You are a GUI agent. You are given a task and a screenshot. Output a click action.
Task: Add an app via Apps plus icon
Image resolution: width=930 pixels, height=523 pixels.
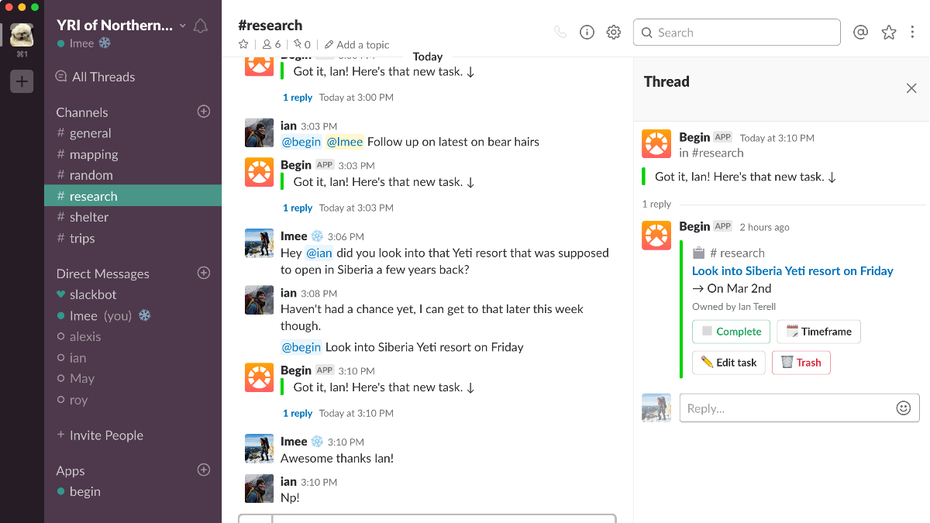[x=203, y=470]
